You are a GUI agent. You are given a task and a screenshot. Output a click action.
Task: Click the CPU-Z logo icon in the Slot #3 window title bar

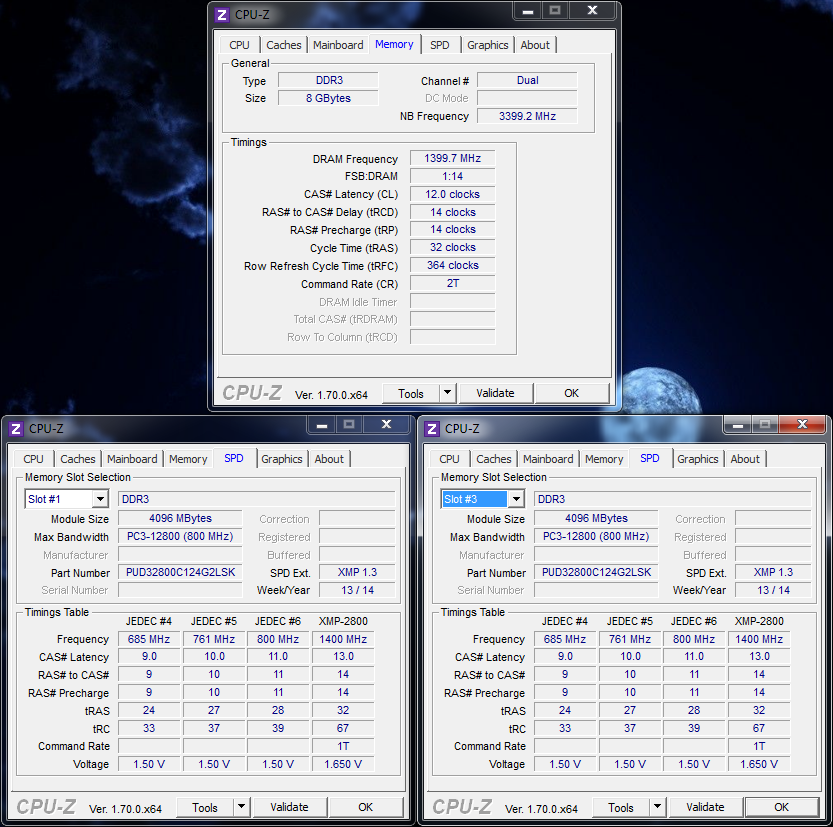(432, 429)
